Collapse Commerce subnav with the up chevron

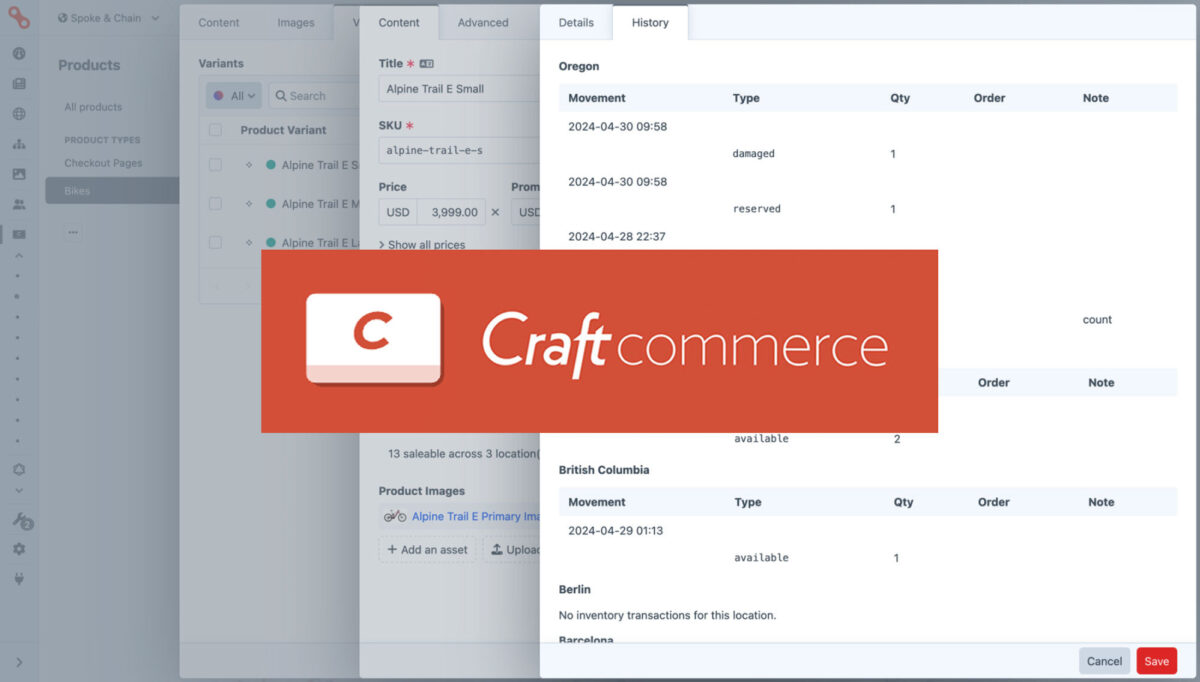[x=19, y=256]
